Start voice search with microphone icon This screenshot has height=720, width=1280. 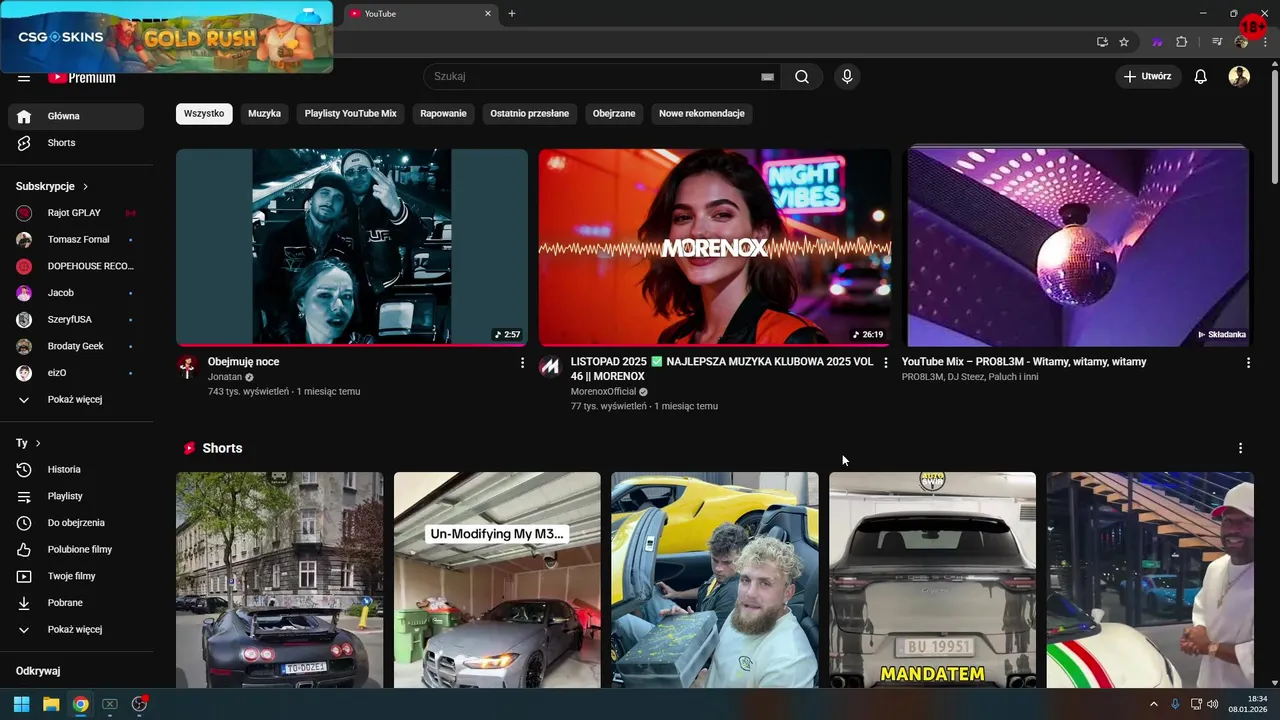[847, 77]
